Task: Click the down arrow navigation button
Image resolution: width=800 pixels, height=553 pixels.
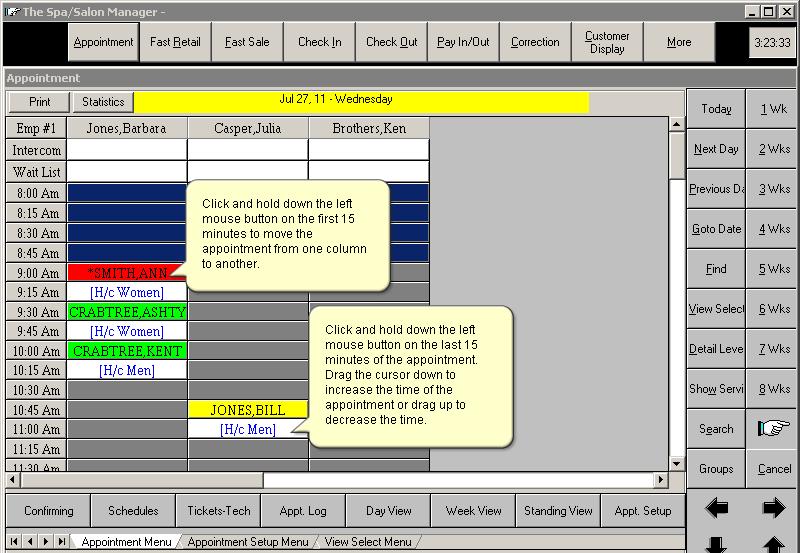Action: (x=716, y=544)
